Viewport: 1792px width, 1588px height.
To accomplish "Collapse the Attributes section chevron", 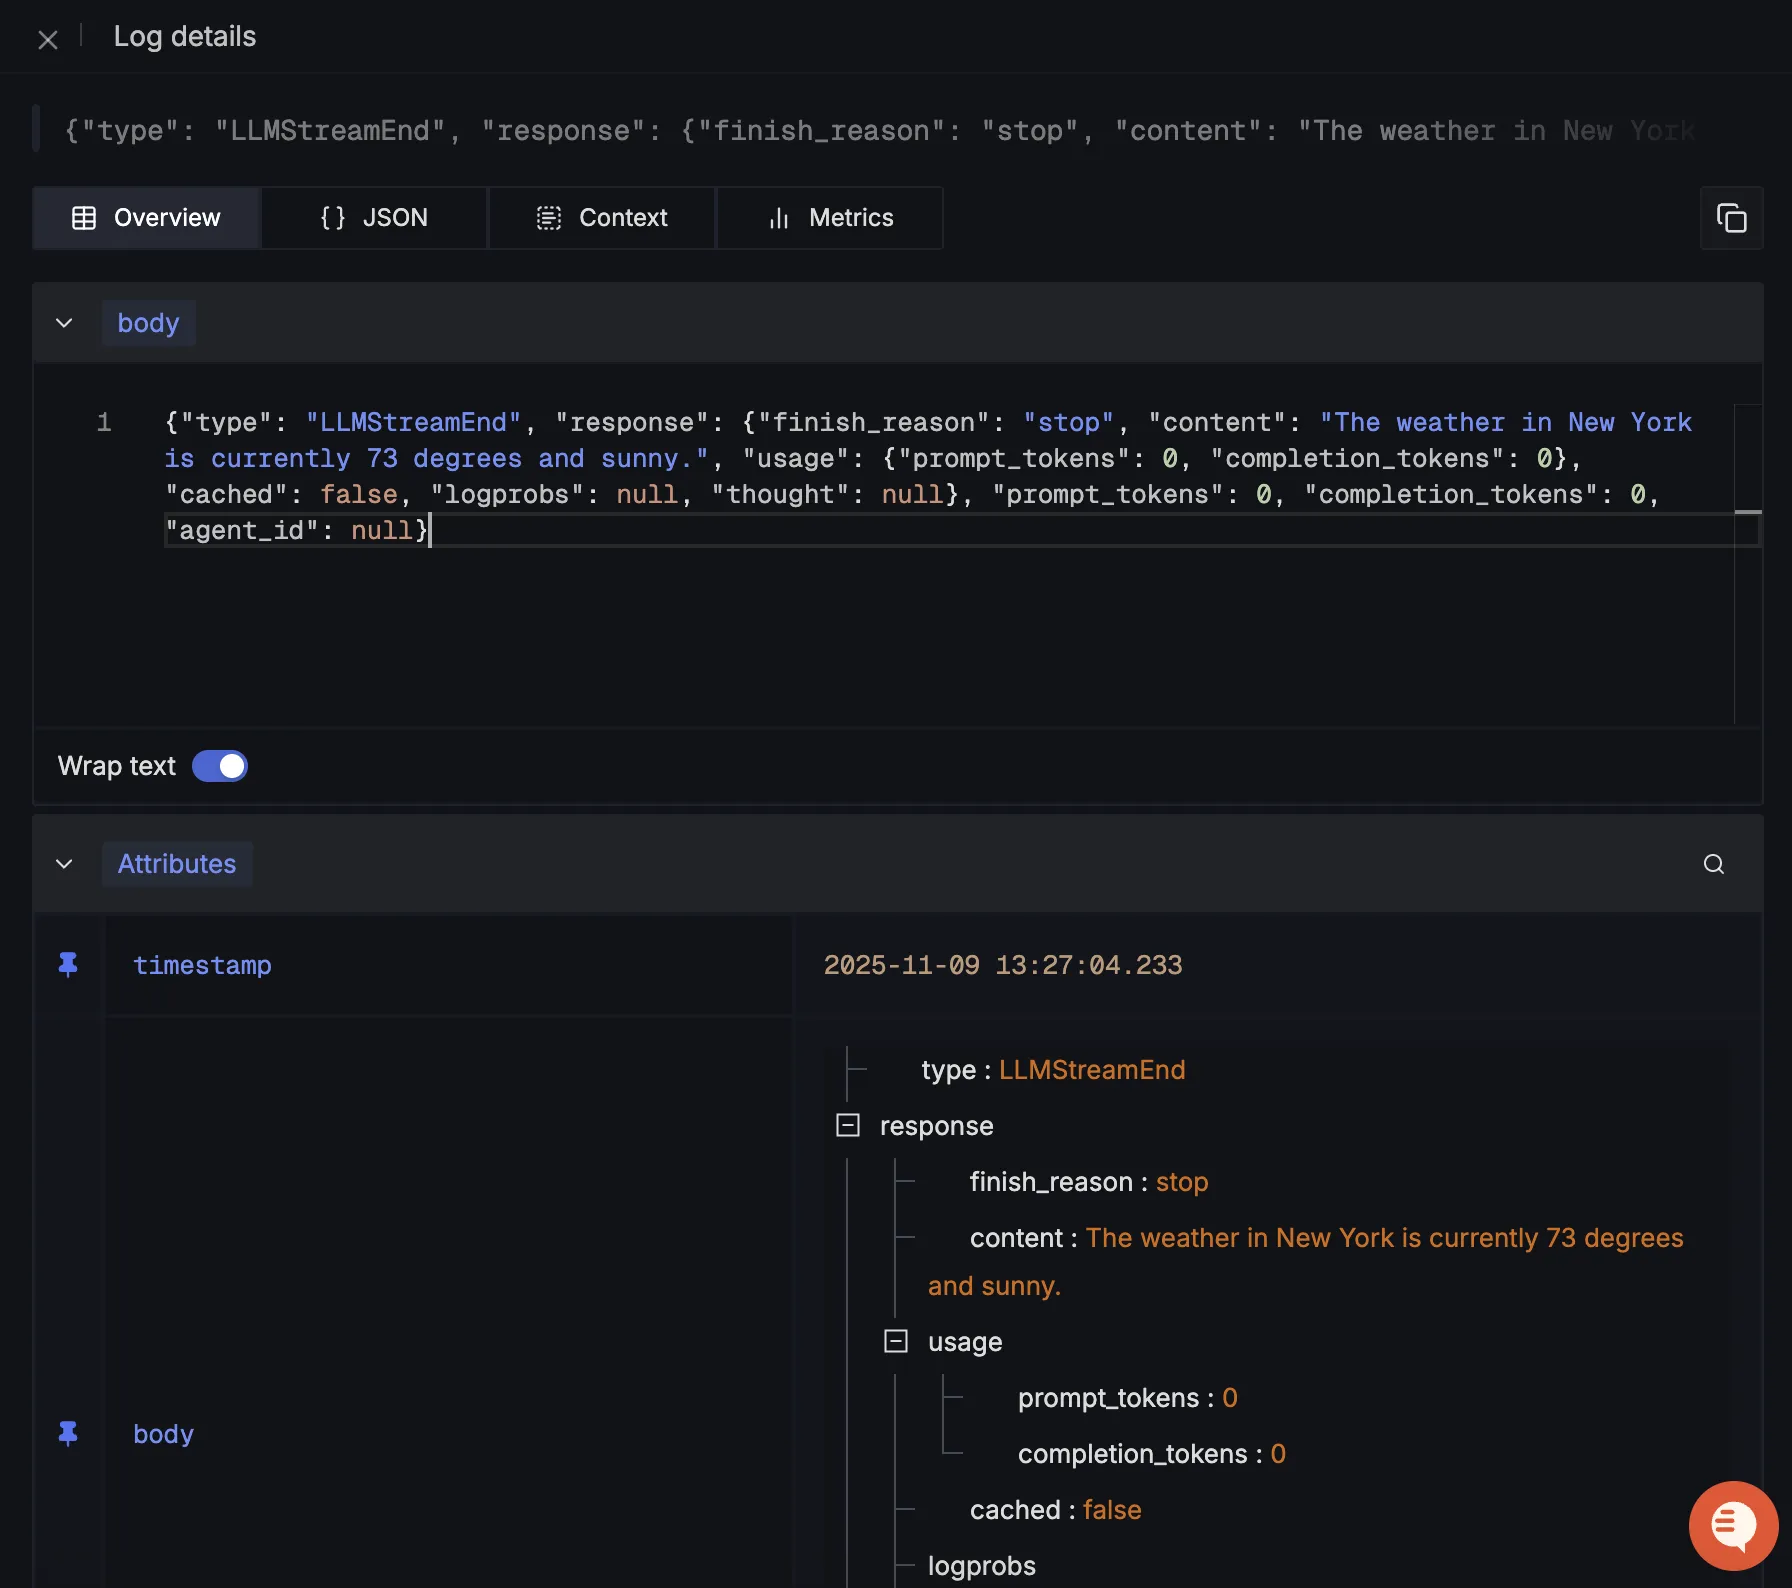I will pyautogui.click(x=64, y=864).
